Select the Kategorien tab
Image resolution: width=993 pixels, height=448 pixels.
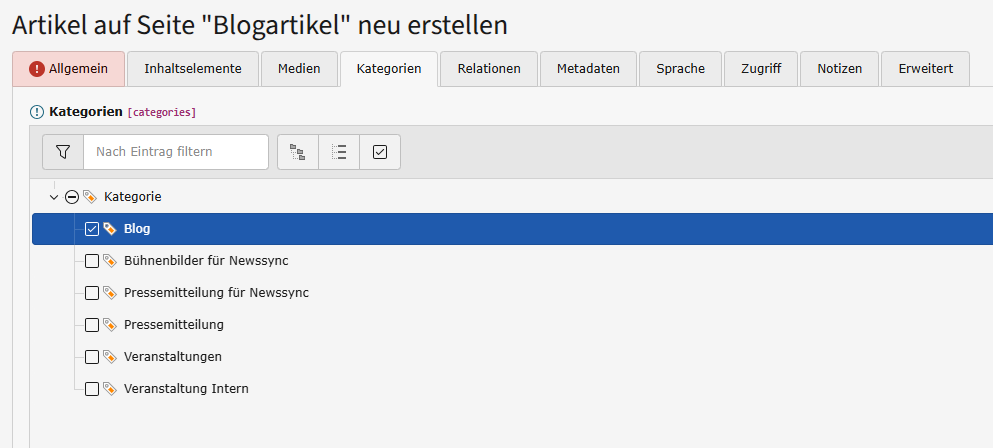coord(389,68)
